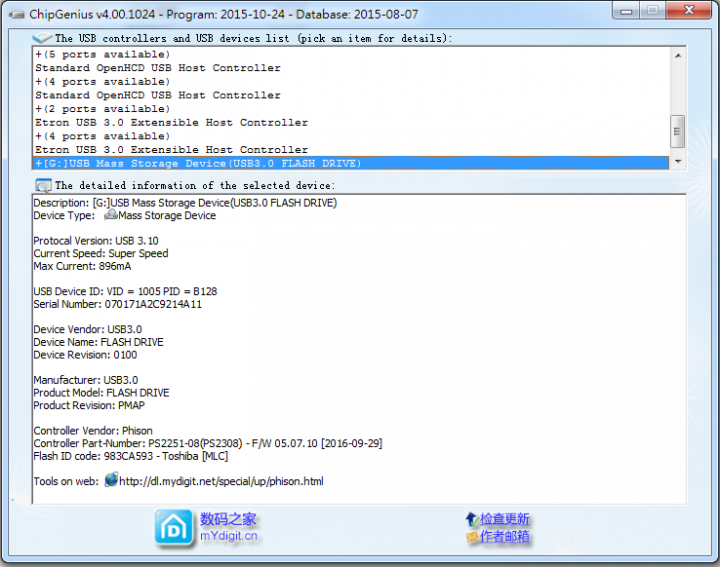This screenshot has width=720, height=567.
Task: Click the Current Speed: Super Speed line
Action: (101, 253)
